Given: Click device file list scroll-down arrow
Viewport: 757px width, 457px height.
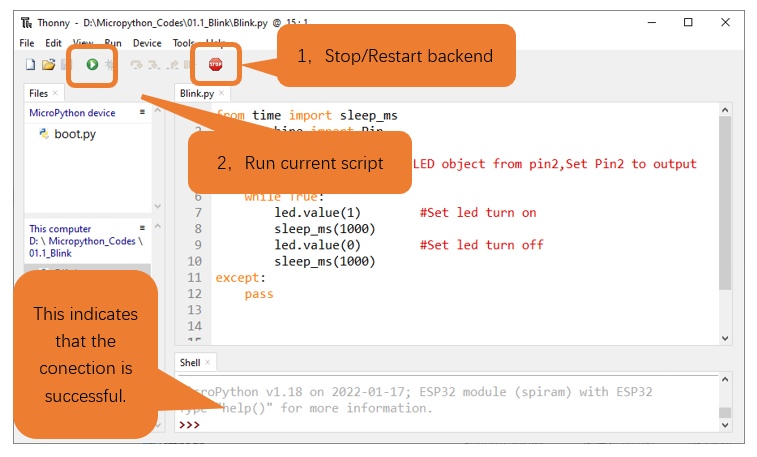Looking at the screenshot, I should (157, 206).
